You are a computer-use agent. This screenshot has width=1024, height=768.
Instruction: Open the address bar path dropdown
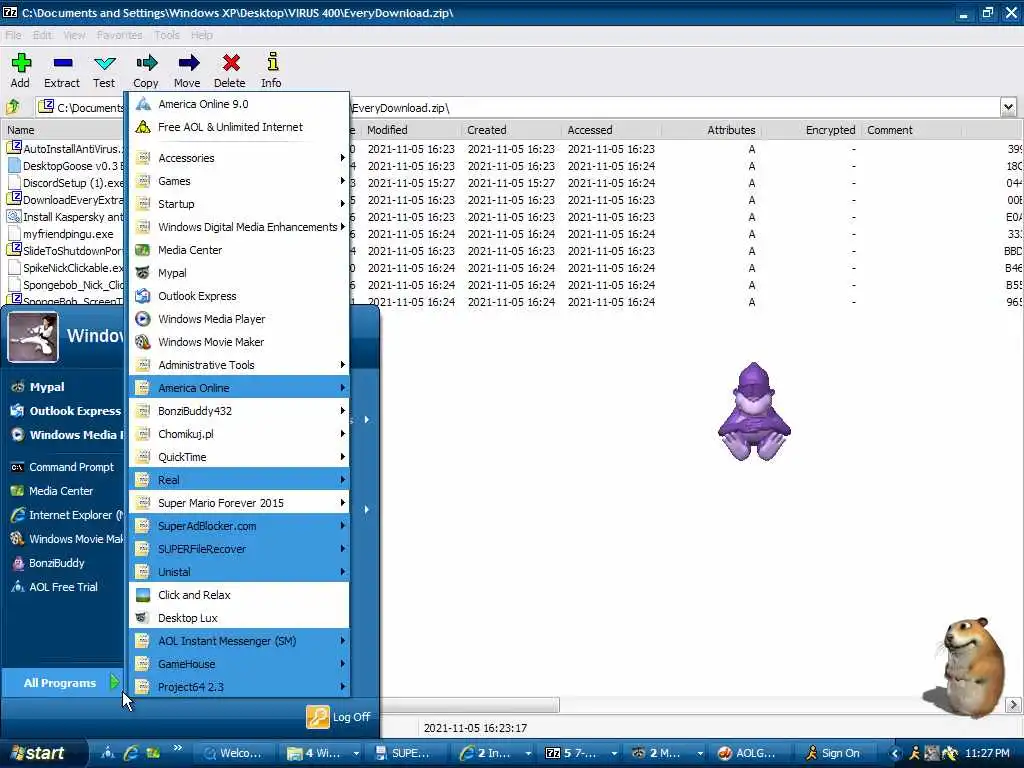click(x=1008, y=107)
